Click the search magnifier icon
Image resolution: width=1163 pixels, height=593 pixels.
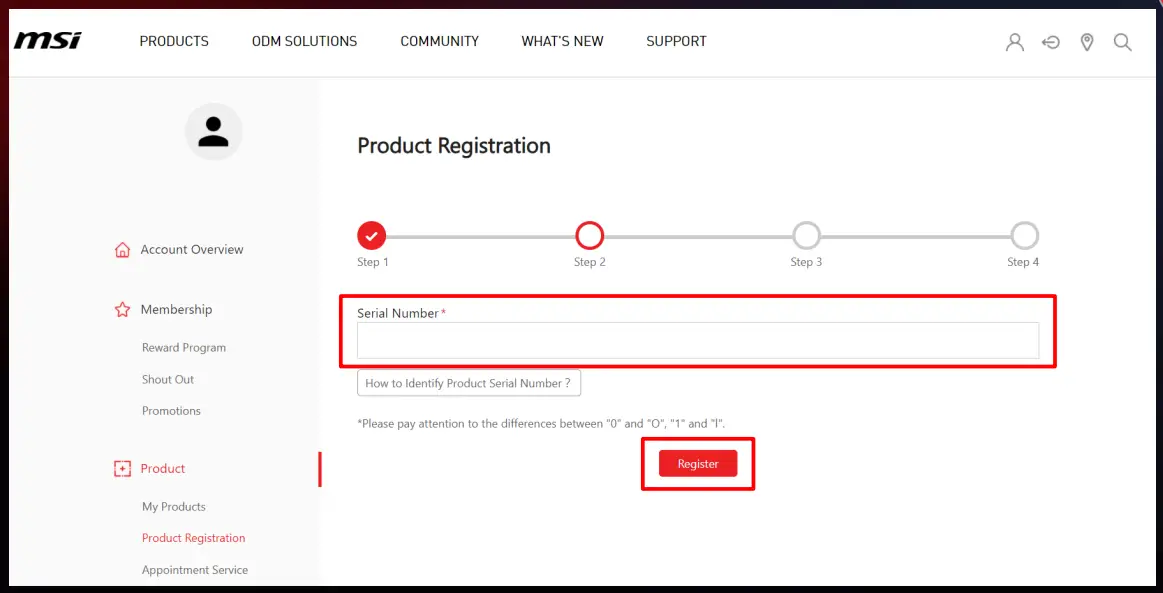click(x=1123, y=42)
